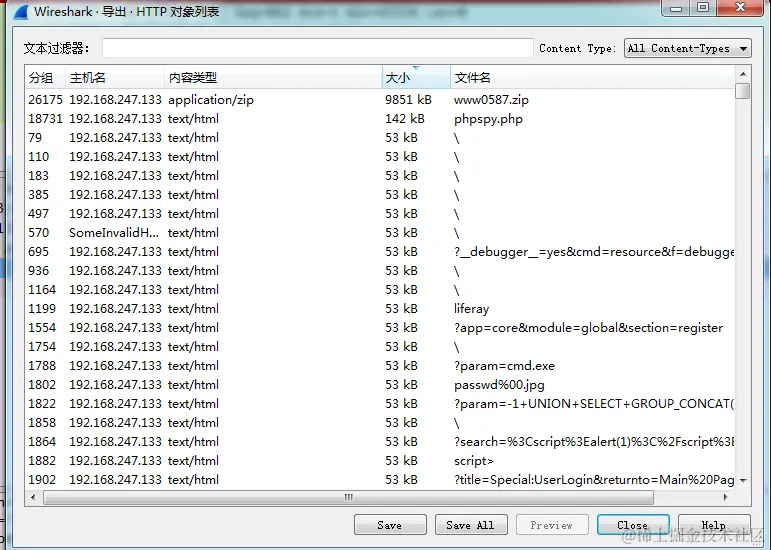771x550 pixels.
Task: Sort by the 分组 column header
Action: click(x=45, y=77)
